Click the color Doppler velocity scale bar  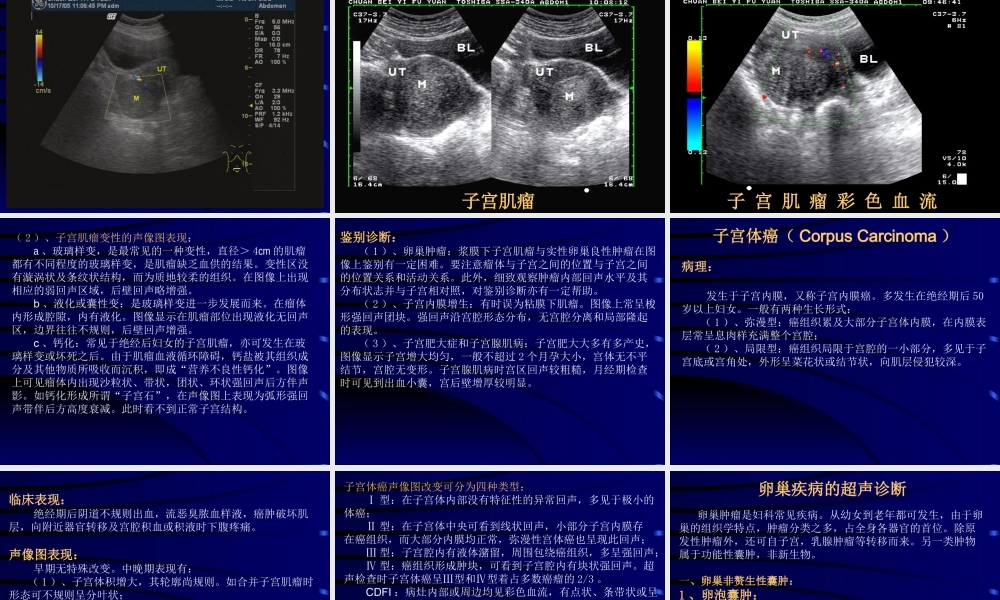[38, 55]
